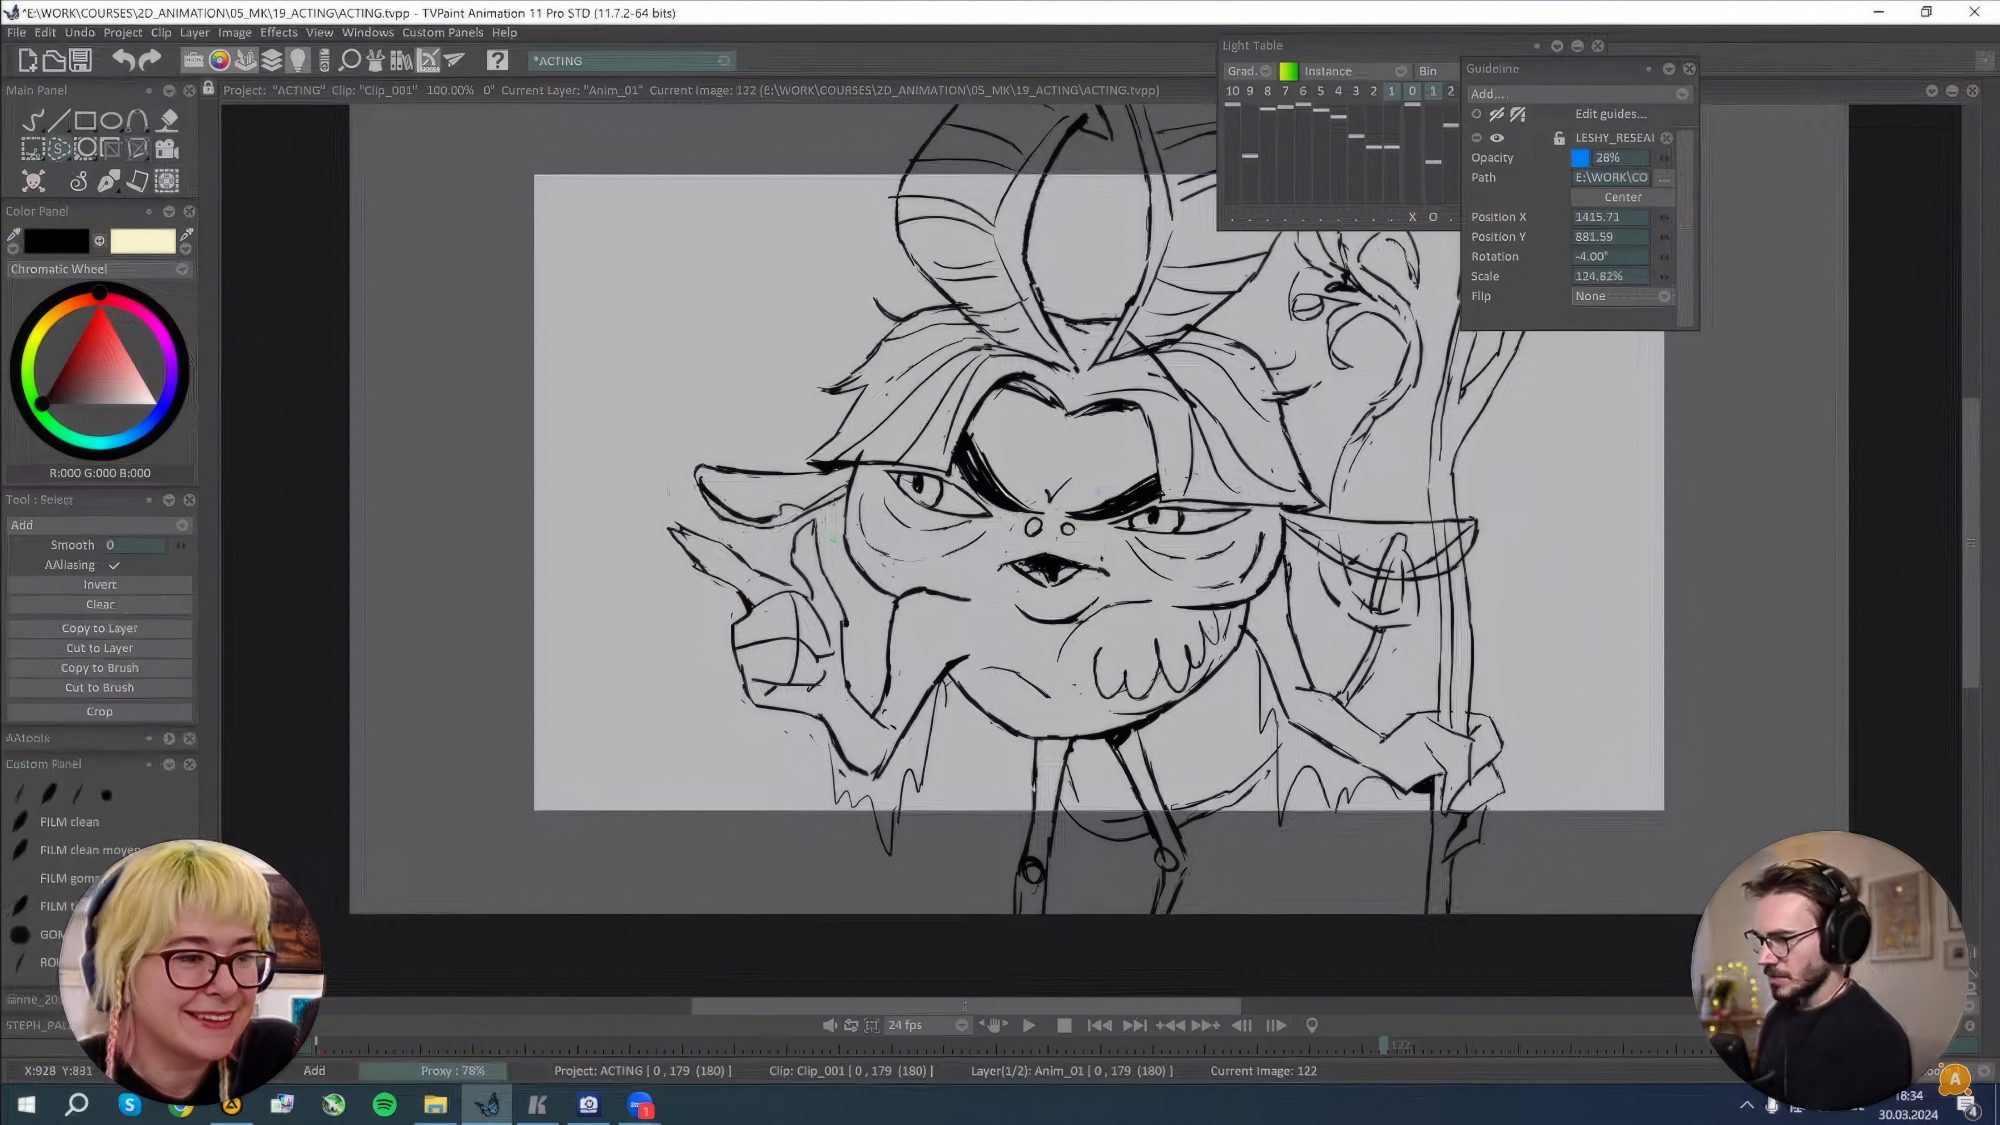Open the Light Table via the bulb toolbar icon
2000x1125 pixels.
[300, 60]
